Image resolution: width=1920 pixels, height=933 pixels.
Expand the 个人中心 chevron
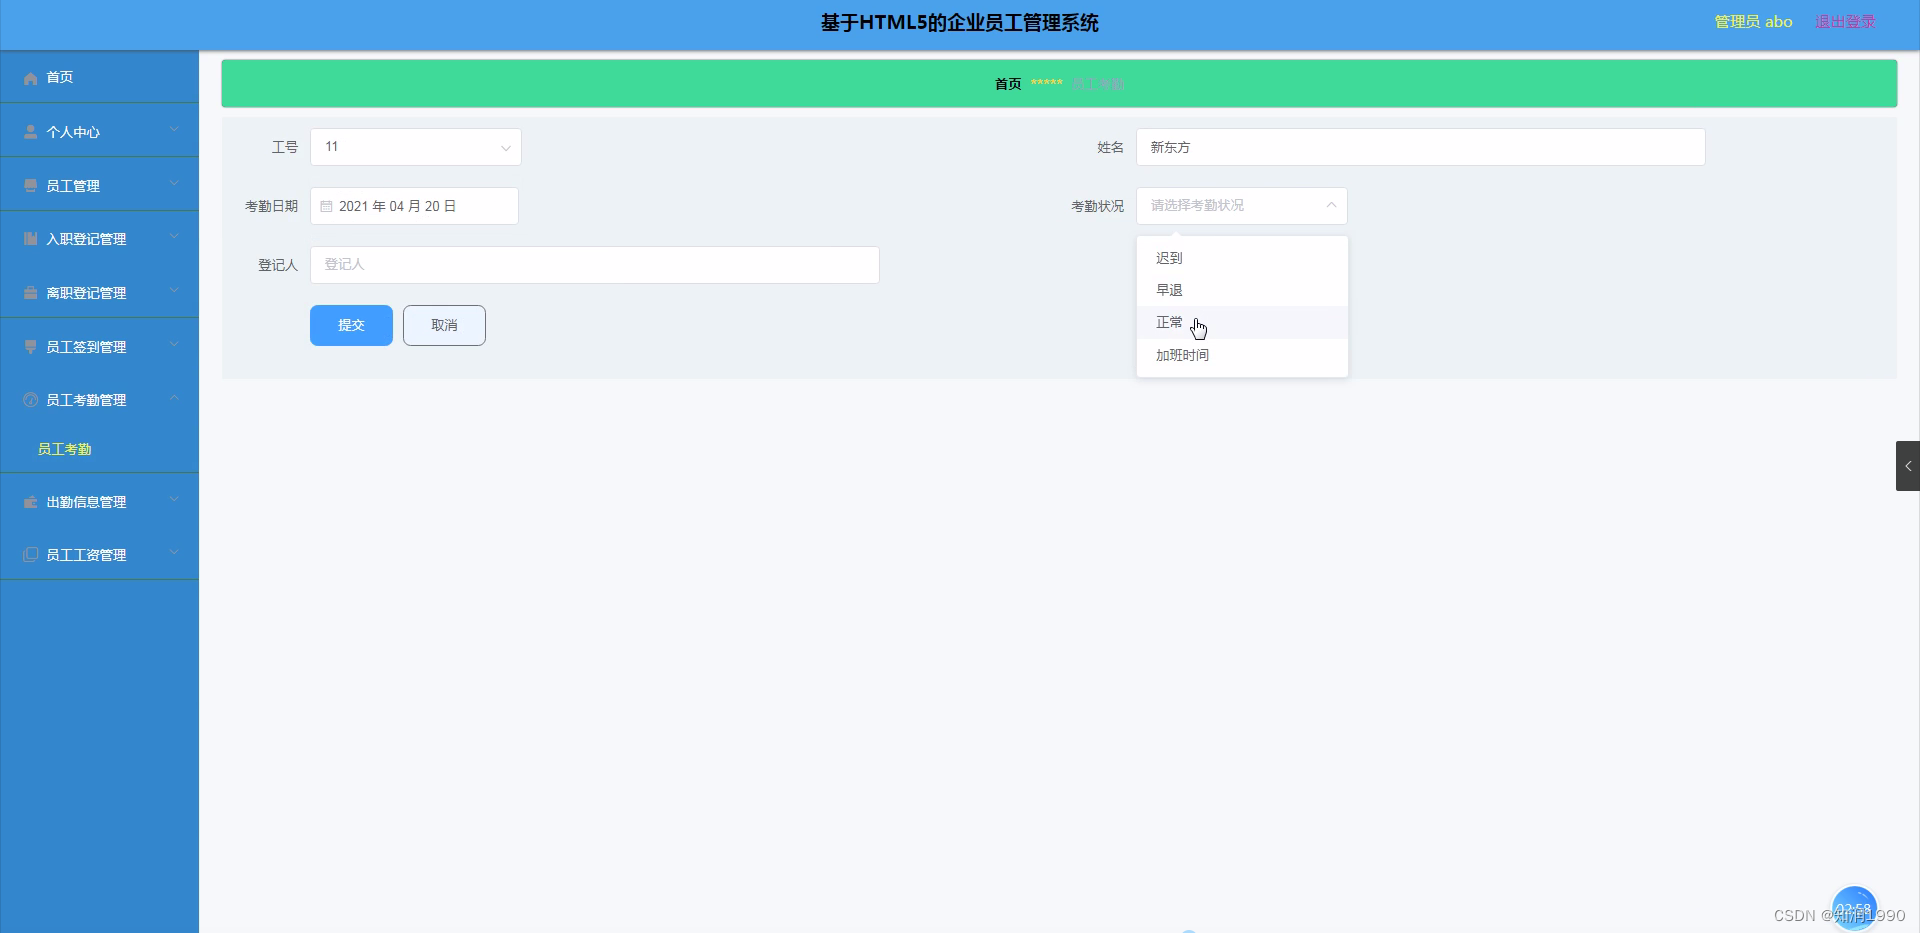(173, 130)
